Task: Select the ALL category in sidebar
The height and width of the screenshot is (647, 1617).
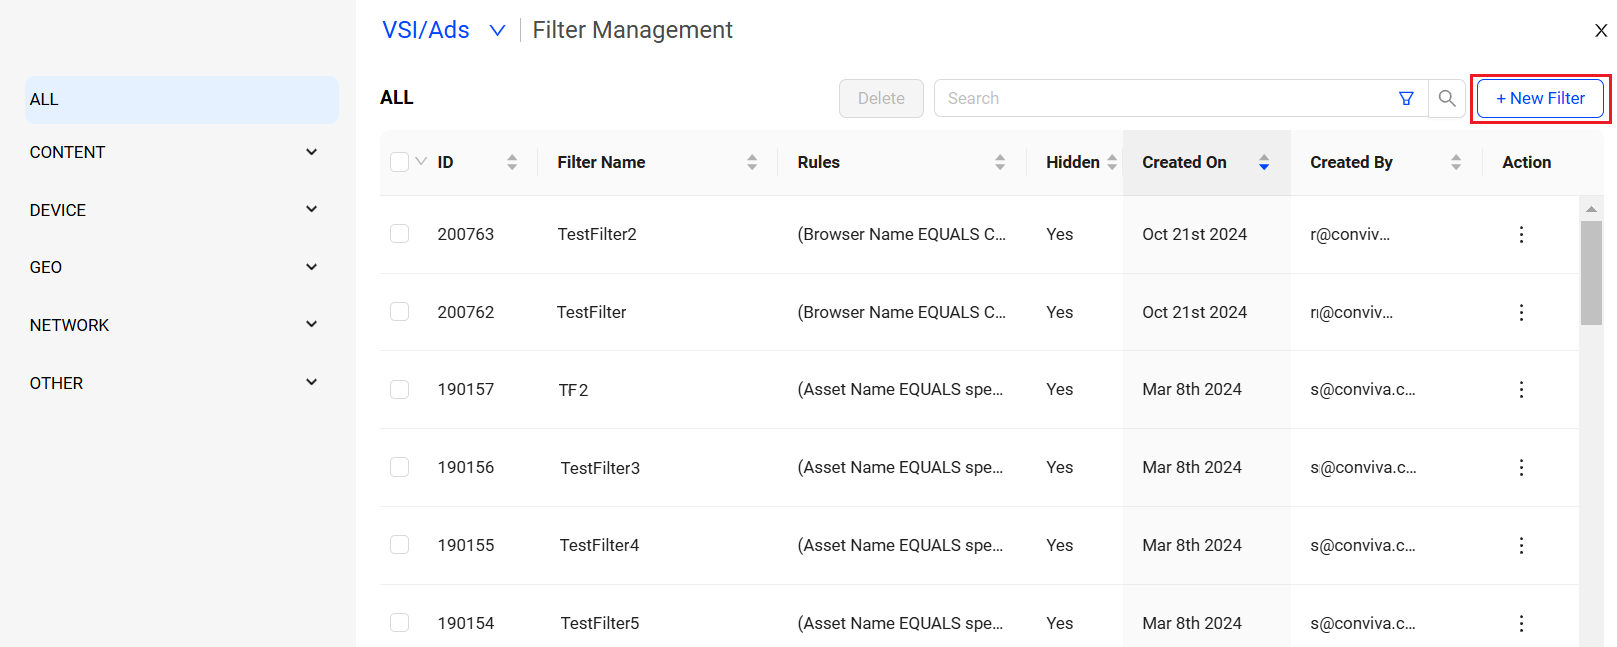Action: coord(181,100)
